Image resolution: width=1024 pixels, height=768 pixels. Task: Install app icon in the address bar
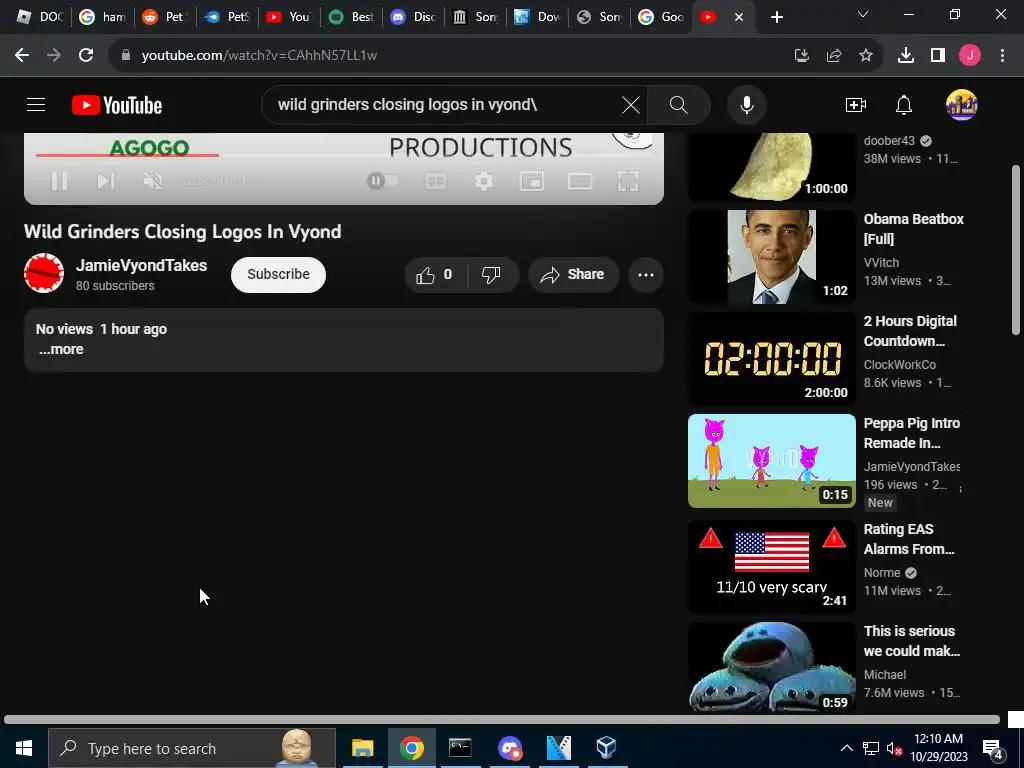pyautogui.click(x=801, y=56)
